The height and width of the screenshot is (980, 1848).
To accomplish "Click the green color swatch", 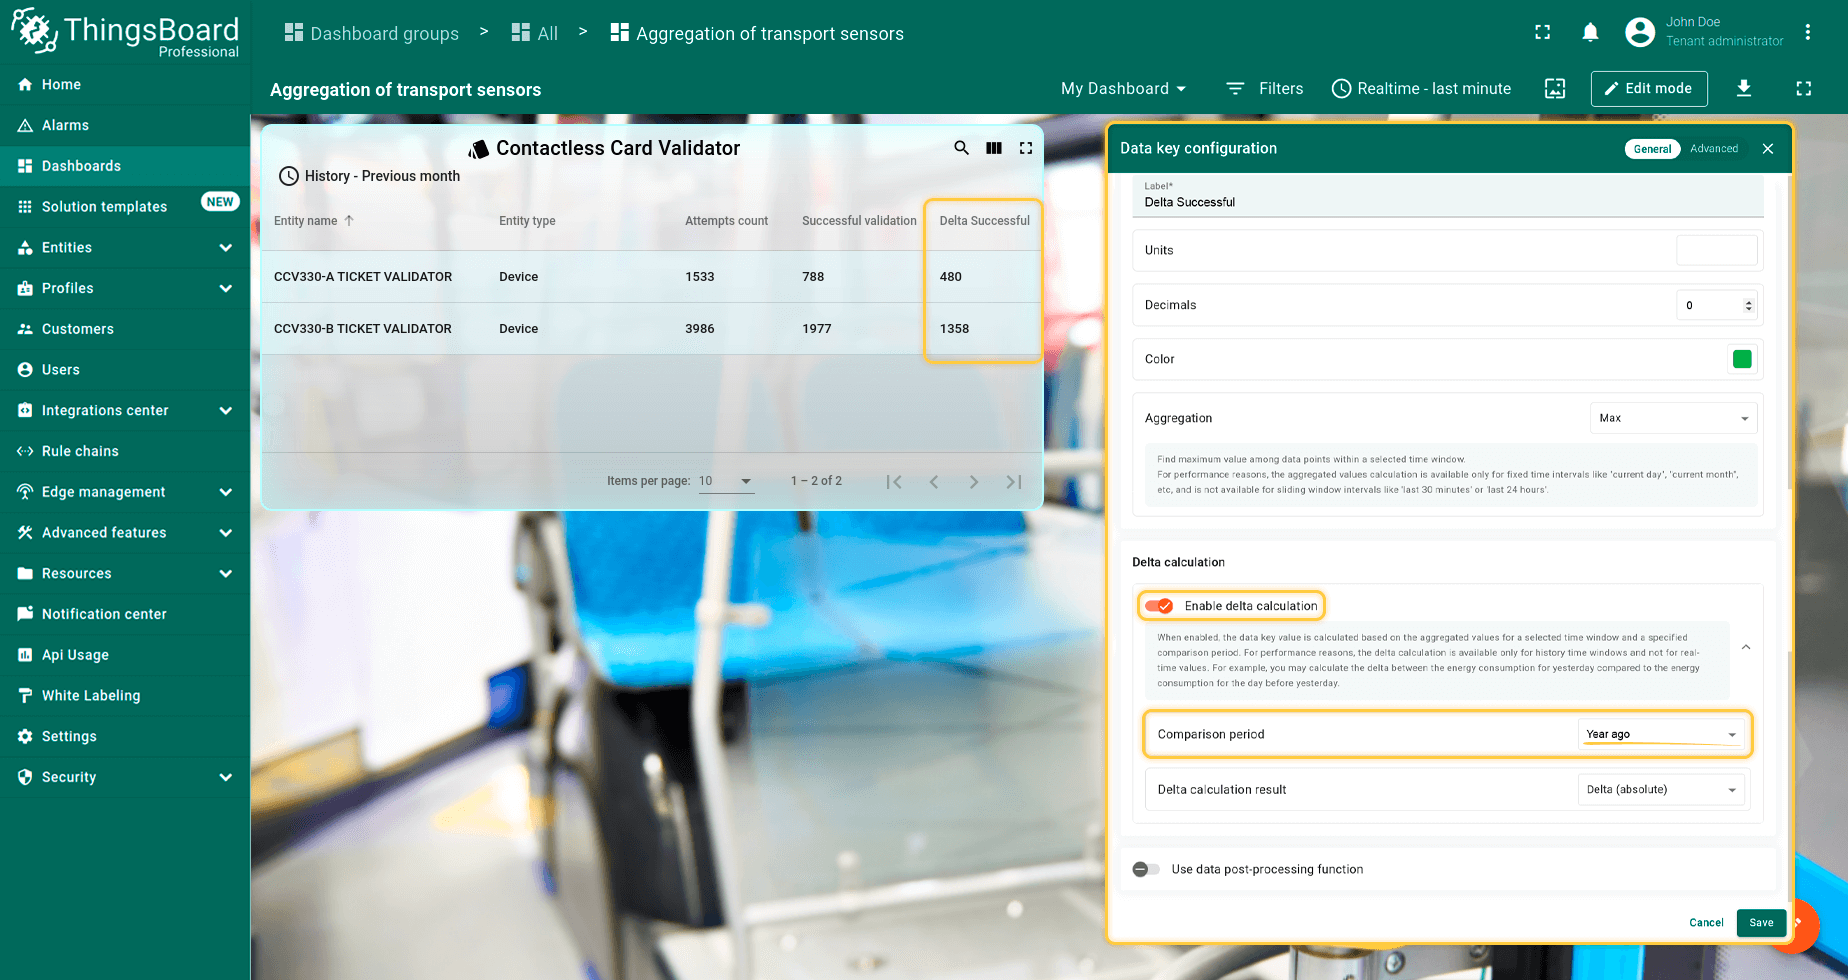I will pyautogui.click(x=1742, y=359).
